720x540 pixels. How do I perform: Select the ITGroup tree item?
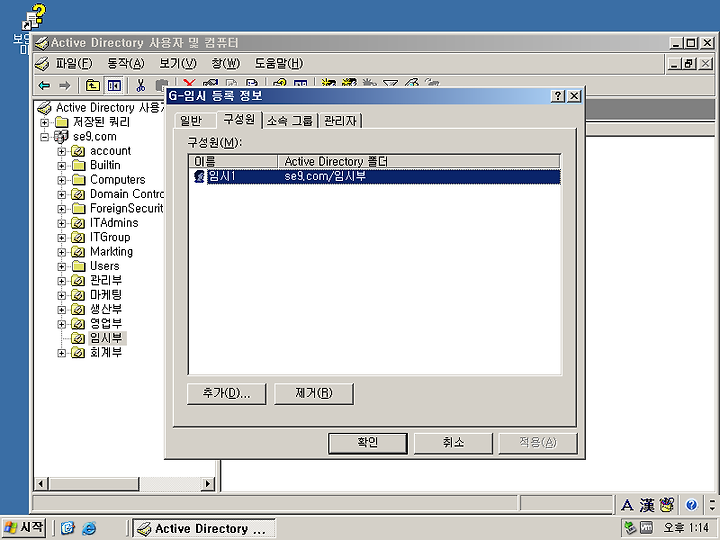coord(110,237)
